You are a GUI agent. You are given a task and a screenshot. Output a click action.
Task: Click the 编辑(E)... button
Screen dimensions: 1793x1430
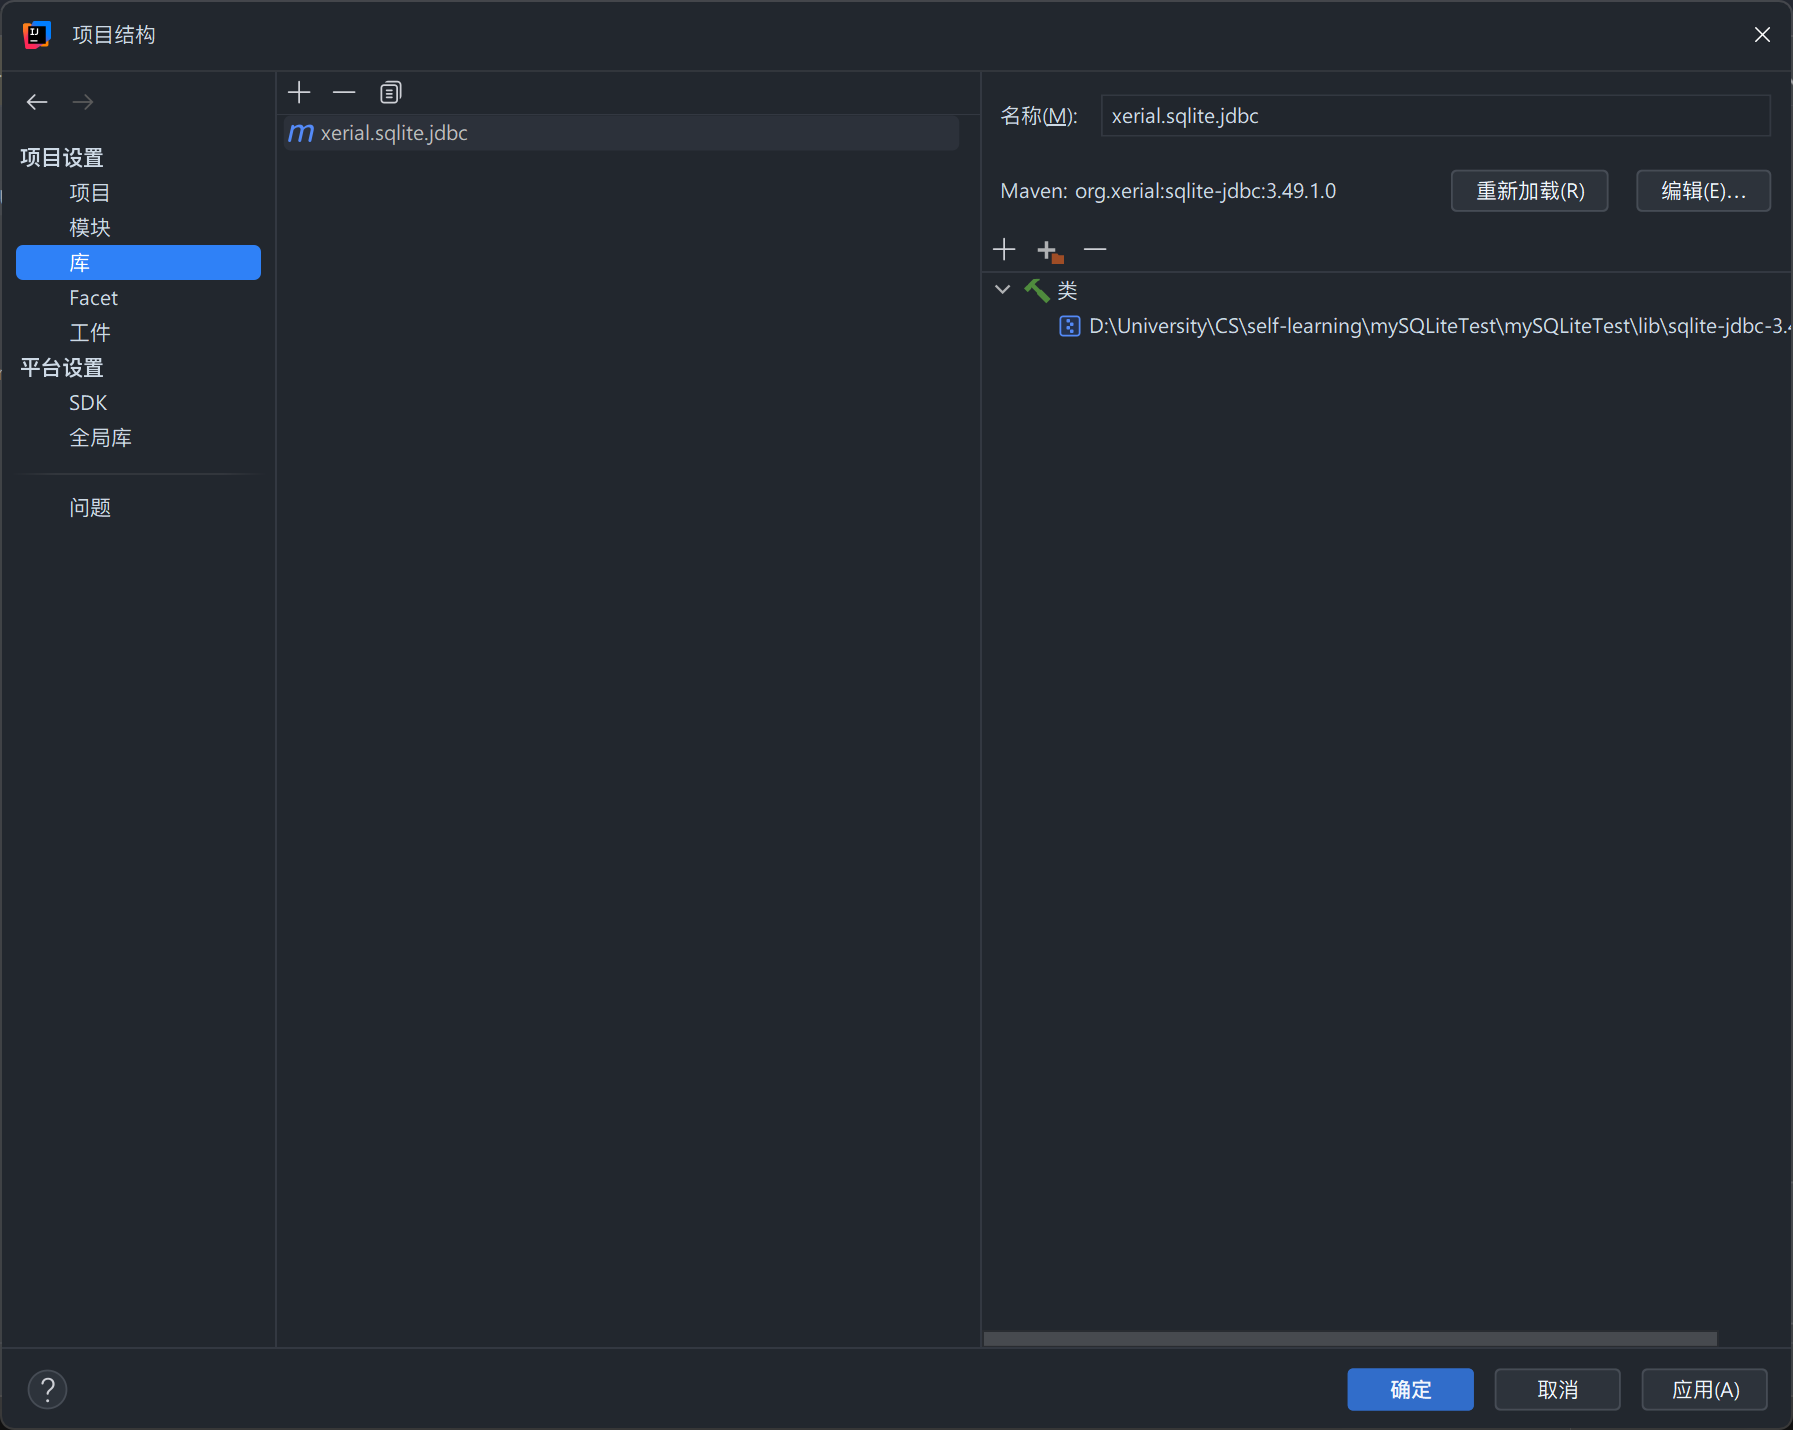1702,191
